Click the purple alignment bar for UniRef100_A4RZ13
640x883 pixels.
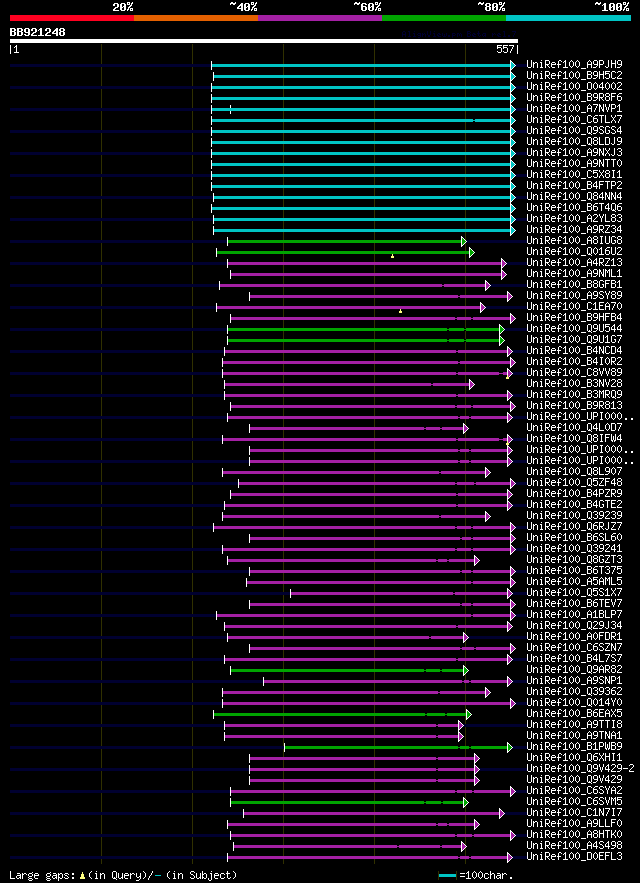click(x=367, y=264)
